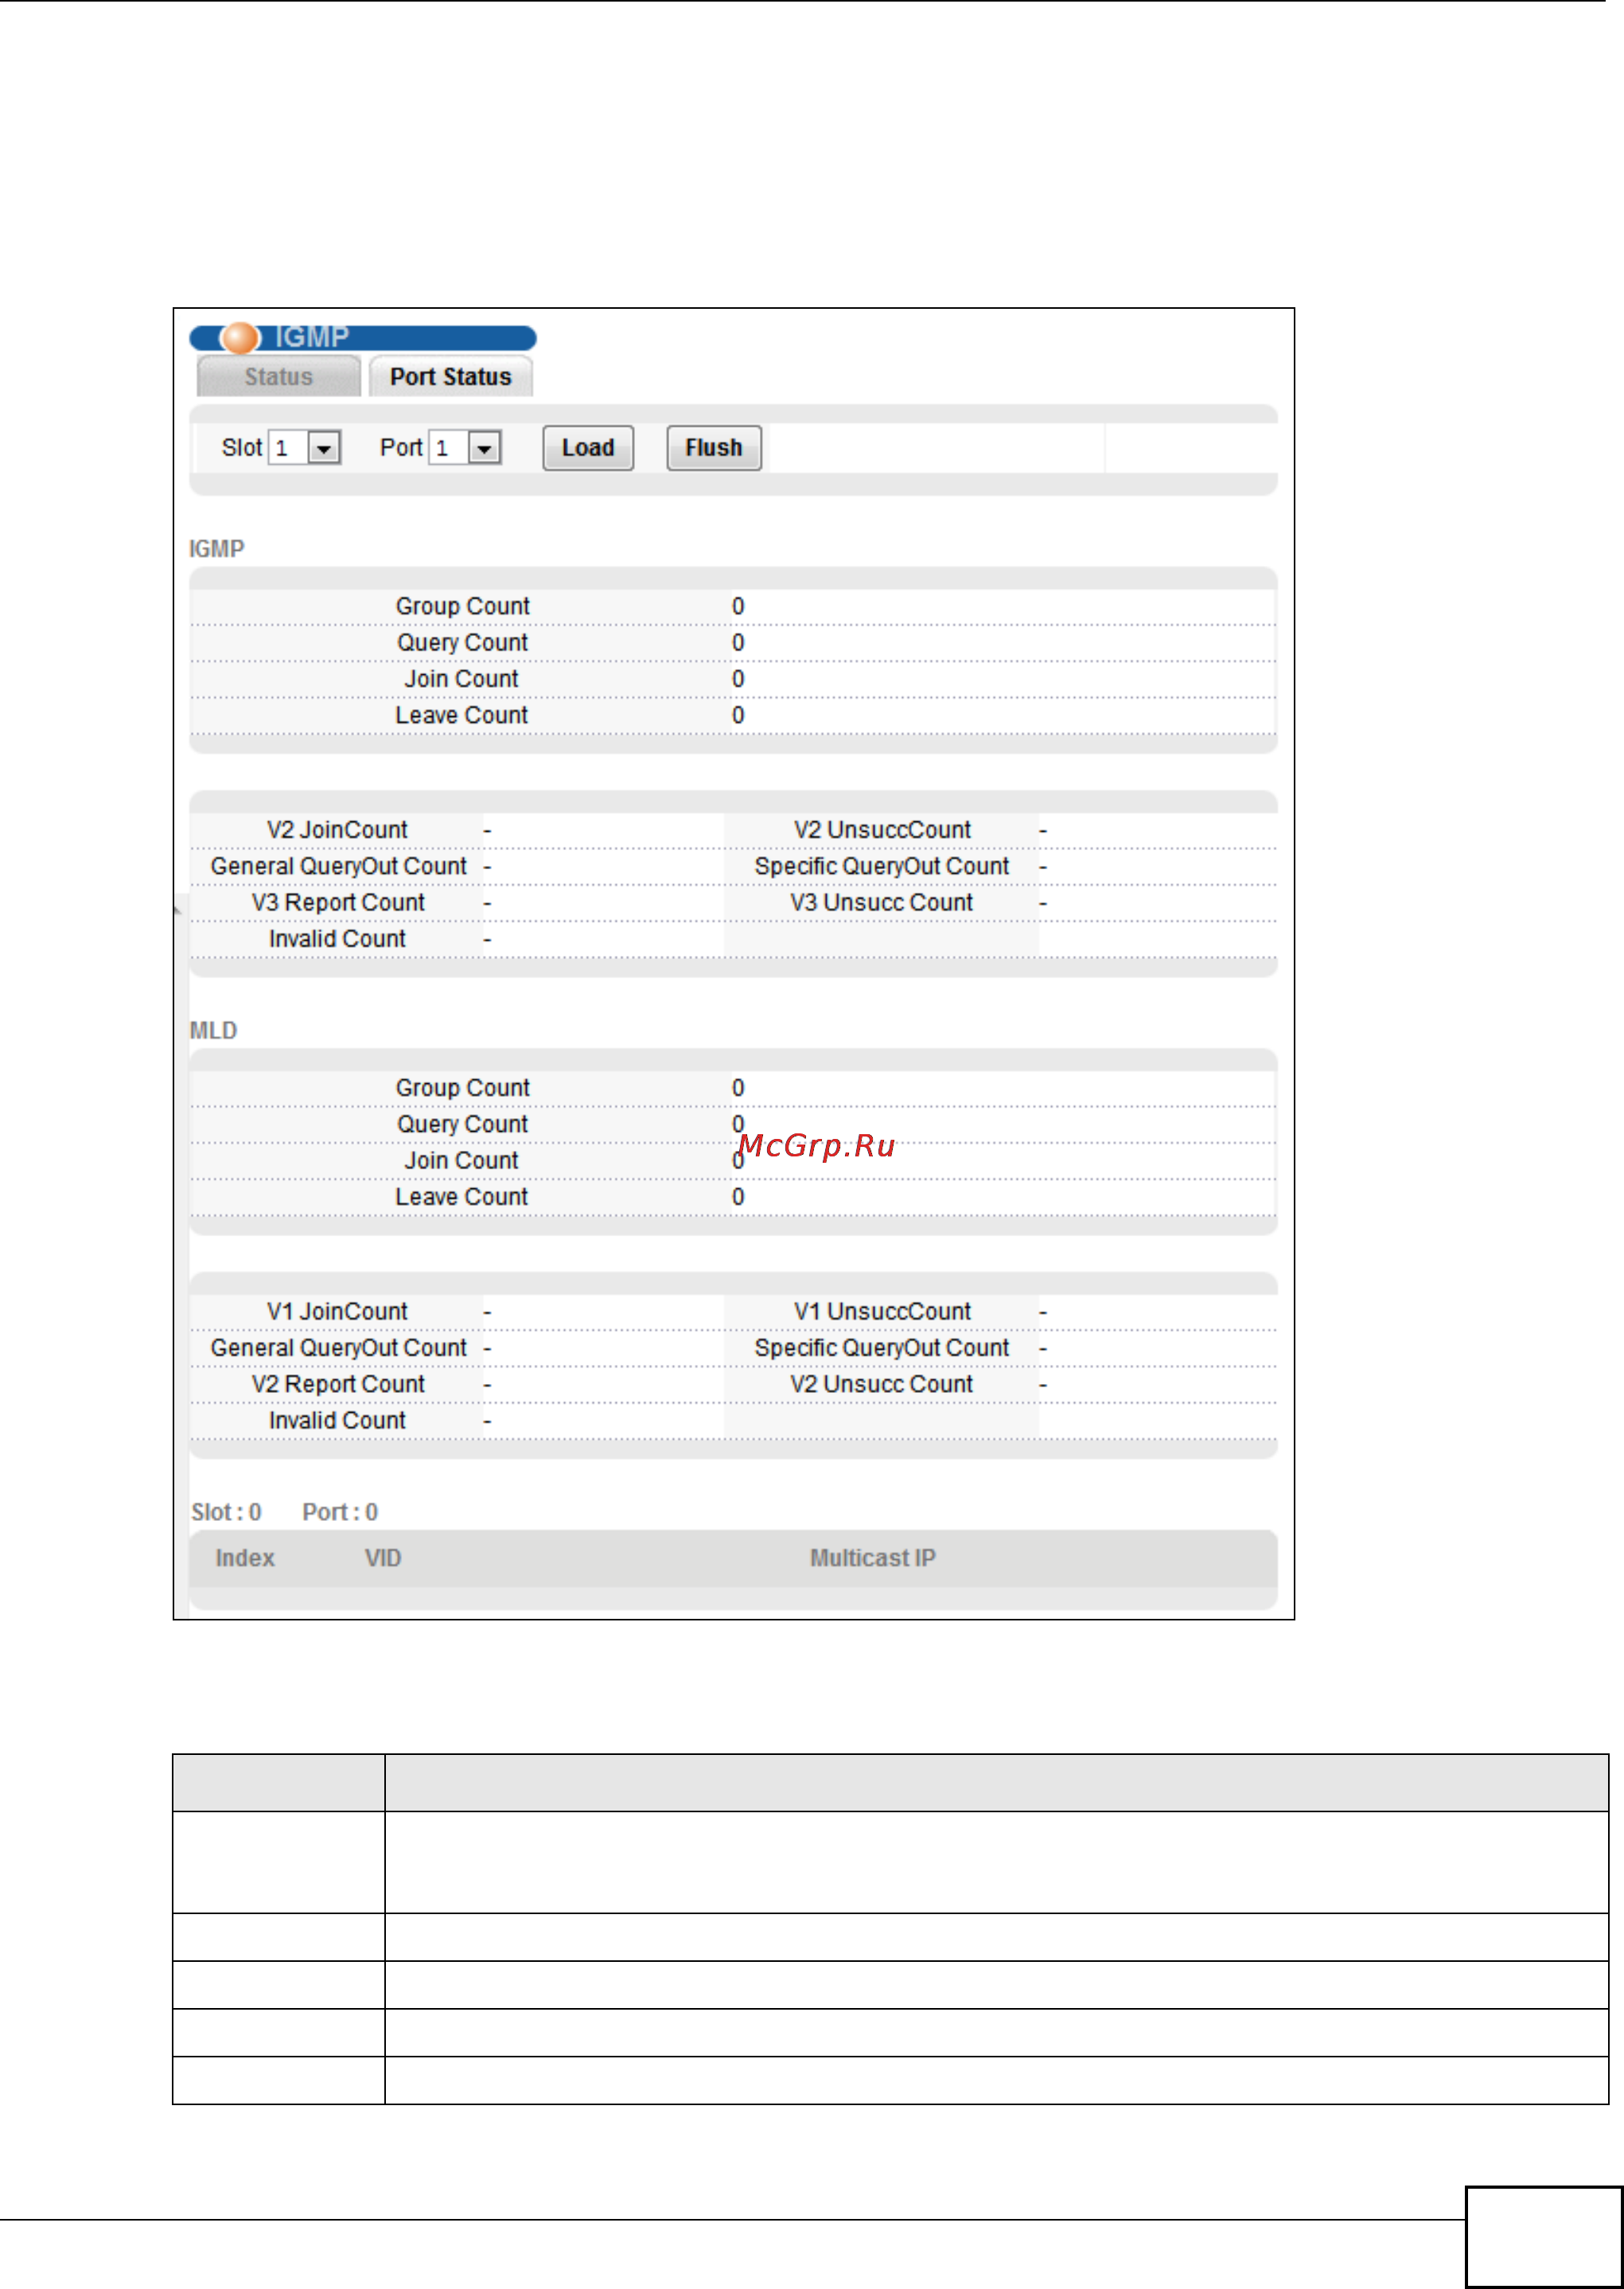Screen dimensions: 1624x2289
Task: Click the V3 Unsucc Count label
Action: coord(881,903)
